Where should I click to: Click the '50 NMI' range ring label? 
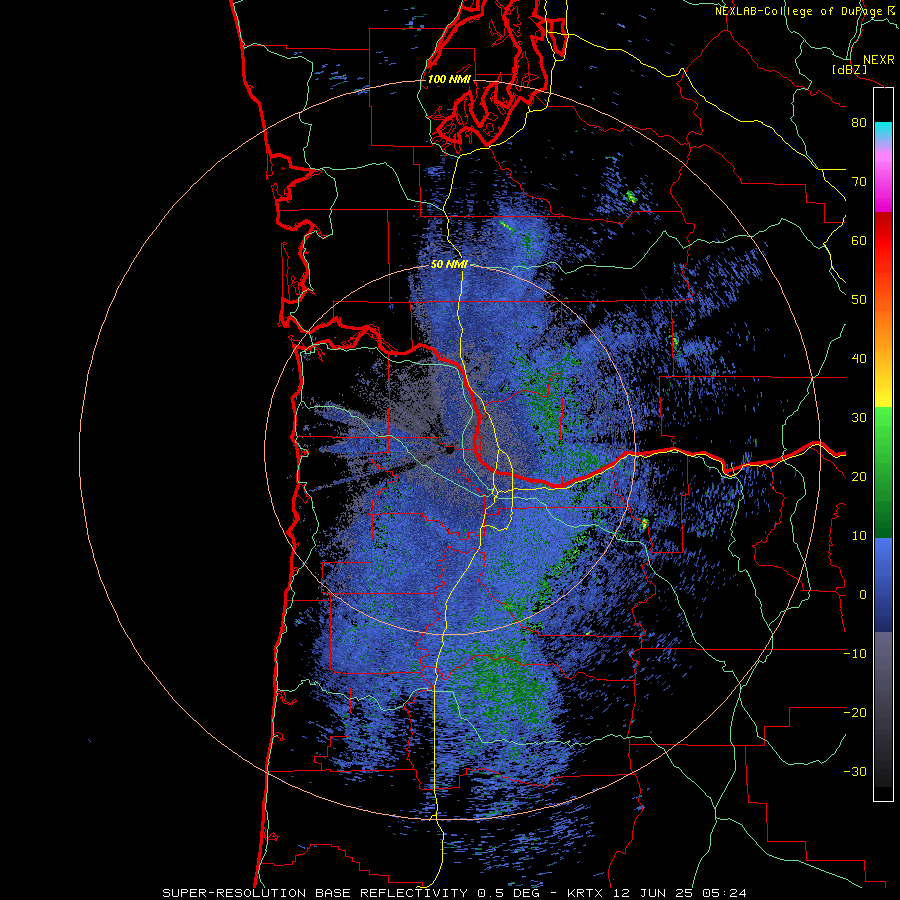pyautogui.click(x=449, y=265)
